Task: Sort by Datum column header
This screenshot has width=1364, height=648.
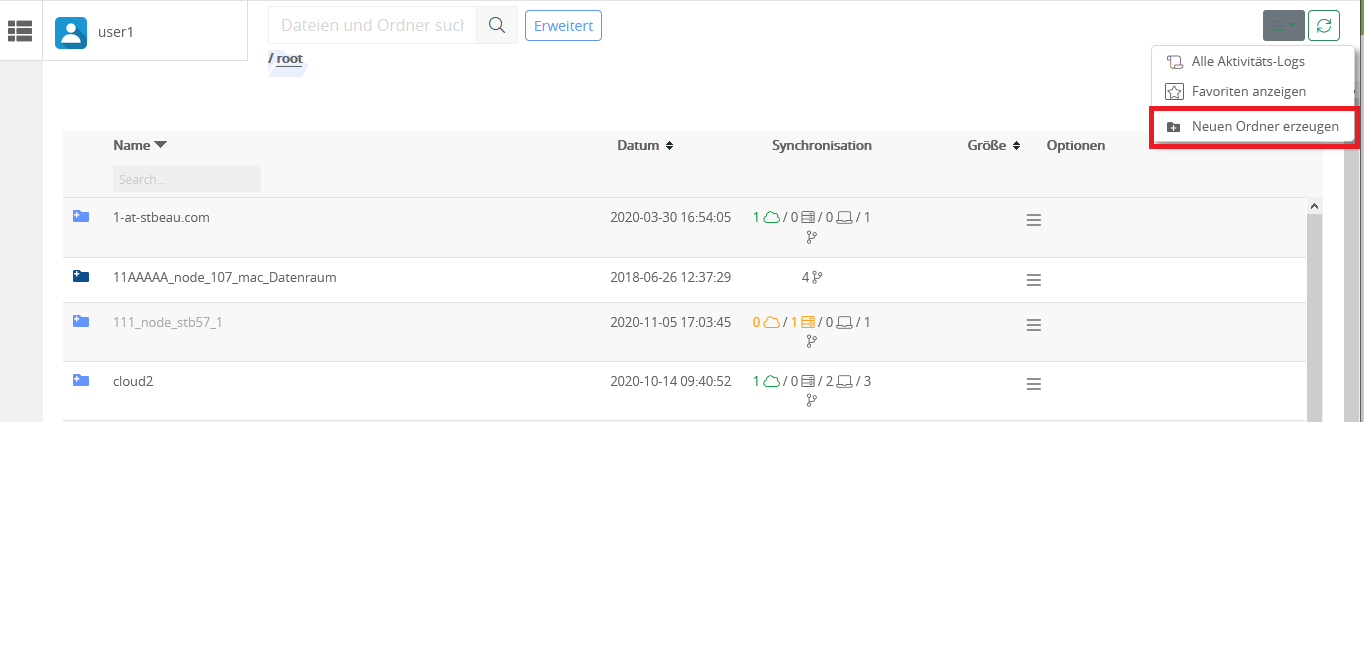Action: click(645, 145)
